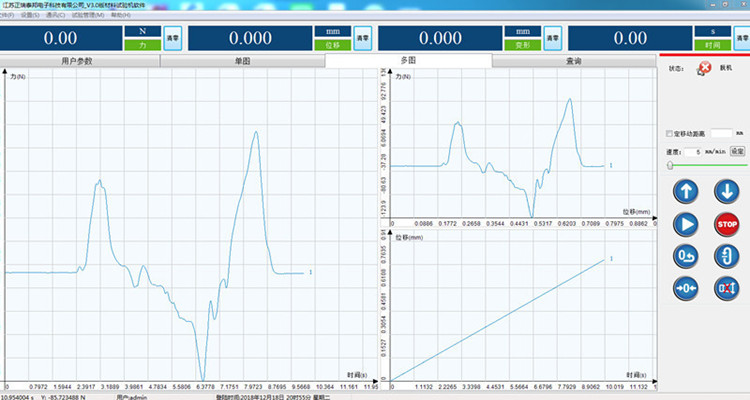
Task: Click the move down arrow button
Action: tap(724, 193)
